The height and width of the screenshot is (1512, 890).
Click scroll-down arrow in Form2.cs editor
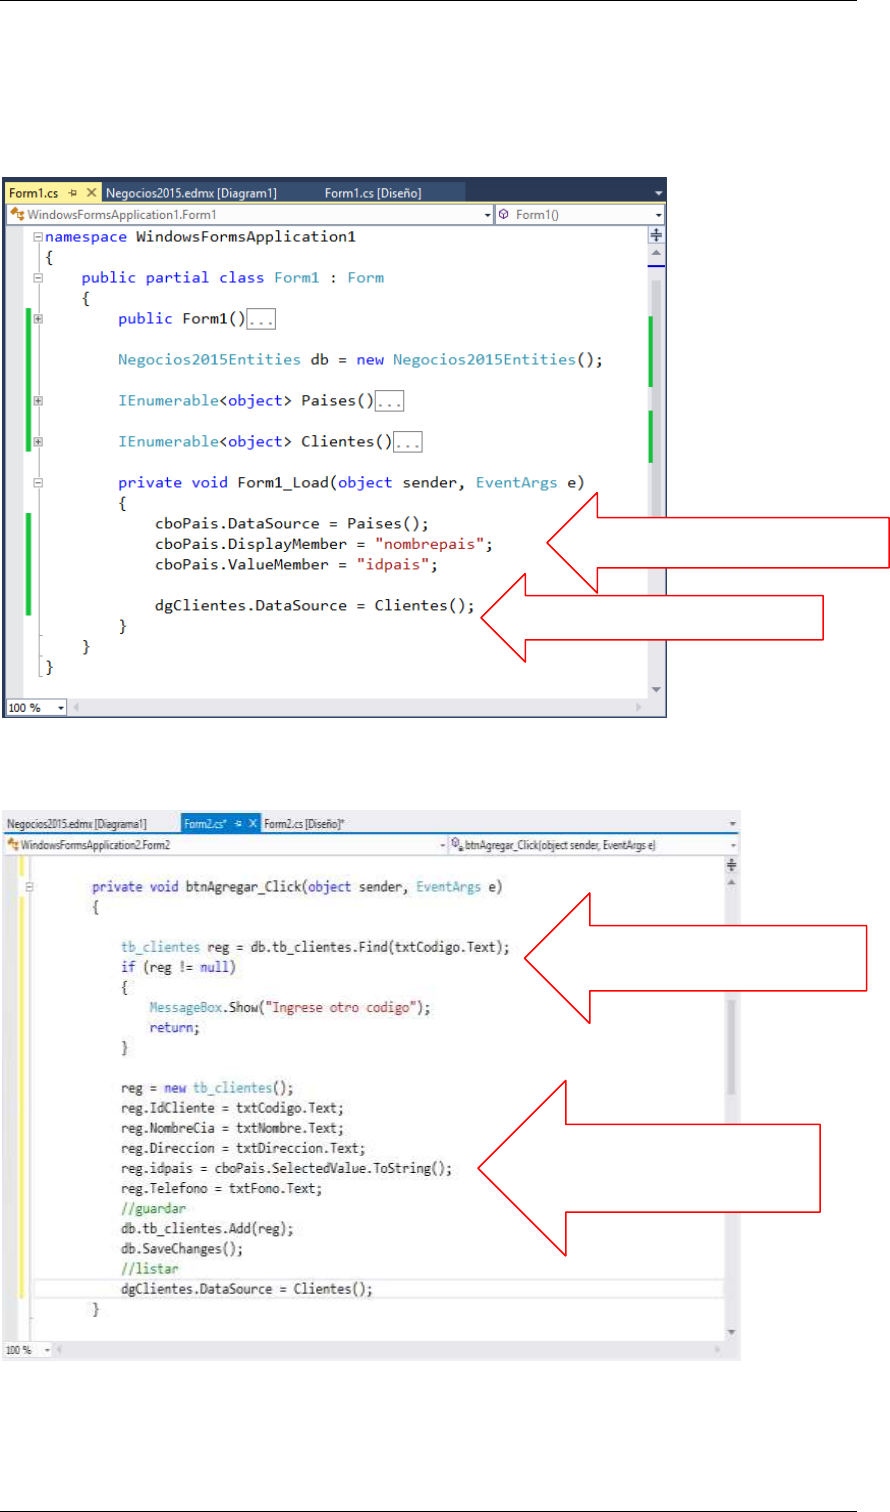pyautogui.click(x=731, y=1333)
